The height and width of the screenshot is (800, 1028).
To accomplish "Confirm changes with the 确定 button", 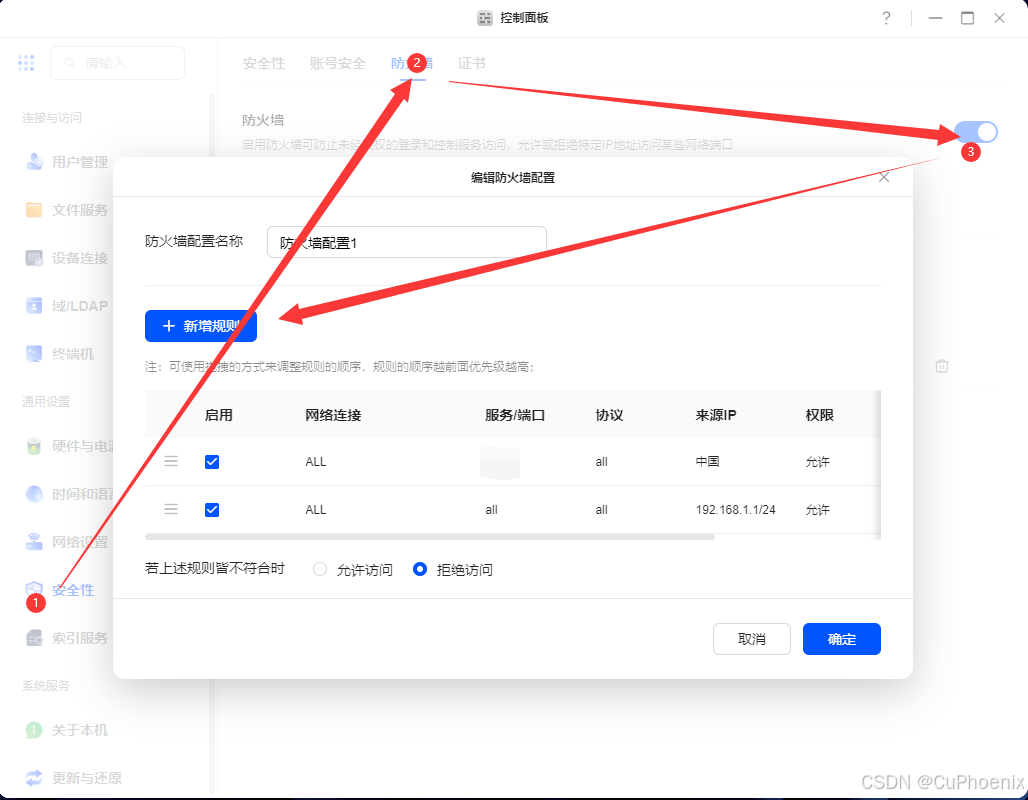I will point(841,639).
